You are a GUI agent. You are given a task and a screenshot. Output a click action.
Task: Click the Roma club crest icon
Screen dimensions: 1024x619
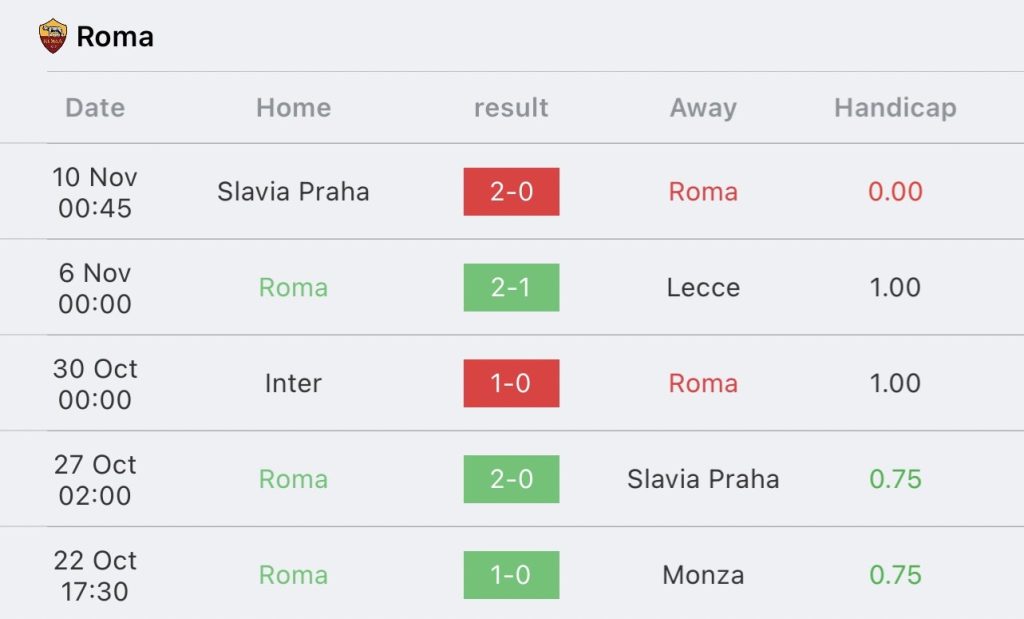click(x=53, y=36)
